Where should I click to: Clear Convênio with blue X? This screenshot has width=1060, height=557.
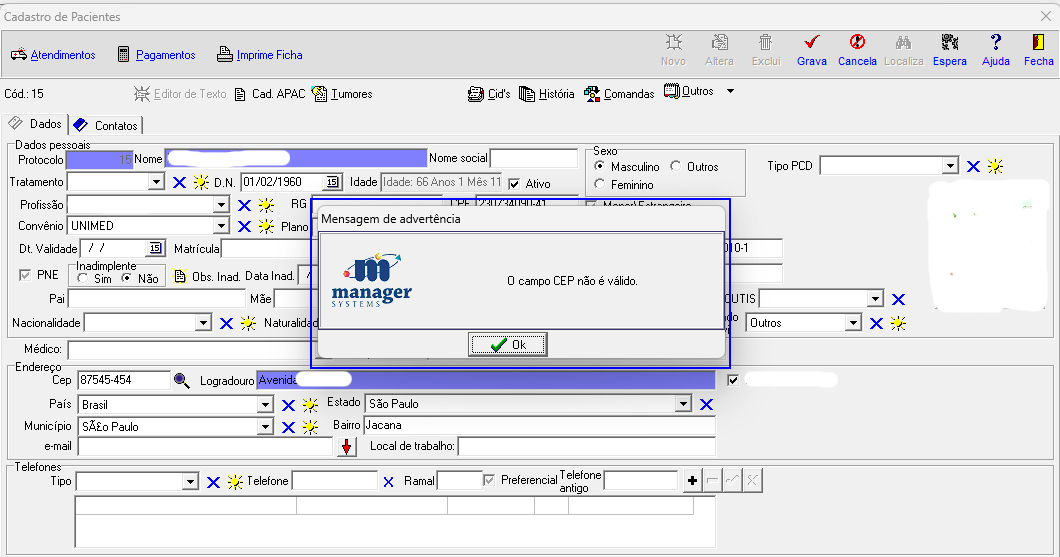click(x=244, y=226)
